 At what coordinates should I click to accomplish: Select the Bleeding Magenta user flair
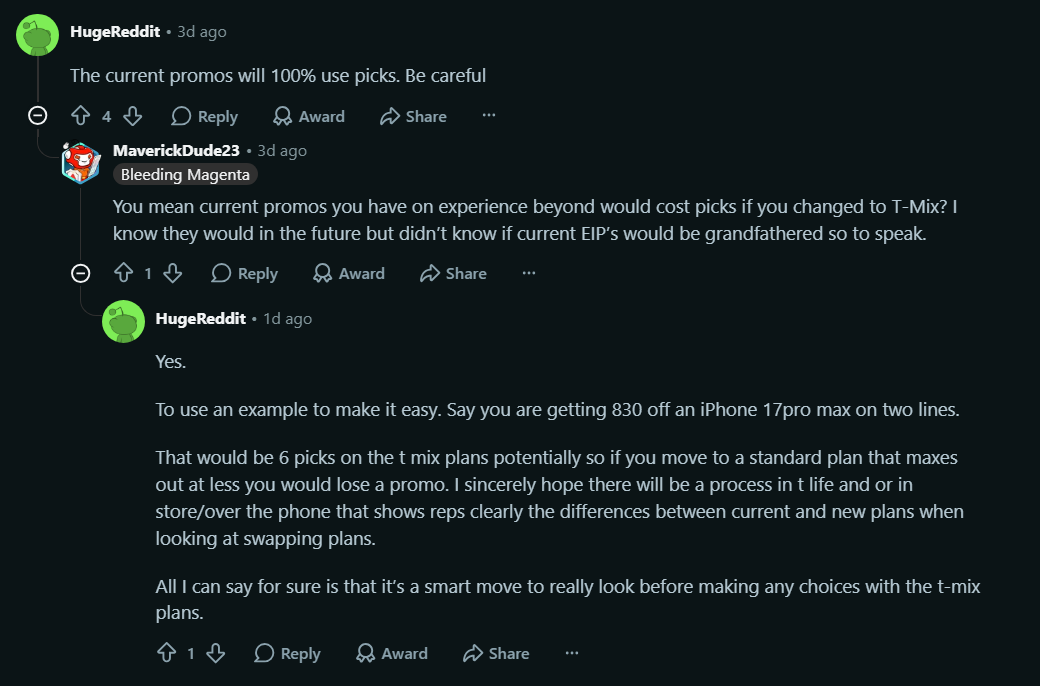185,174
